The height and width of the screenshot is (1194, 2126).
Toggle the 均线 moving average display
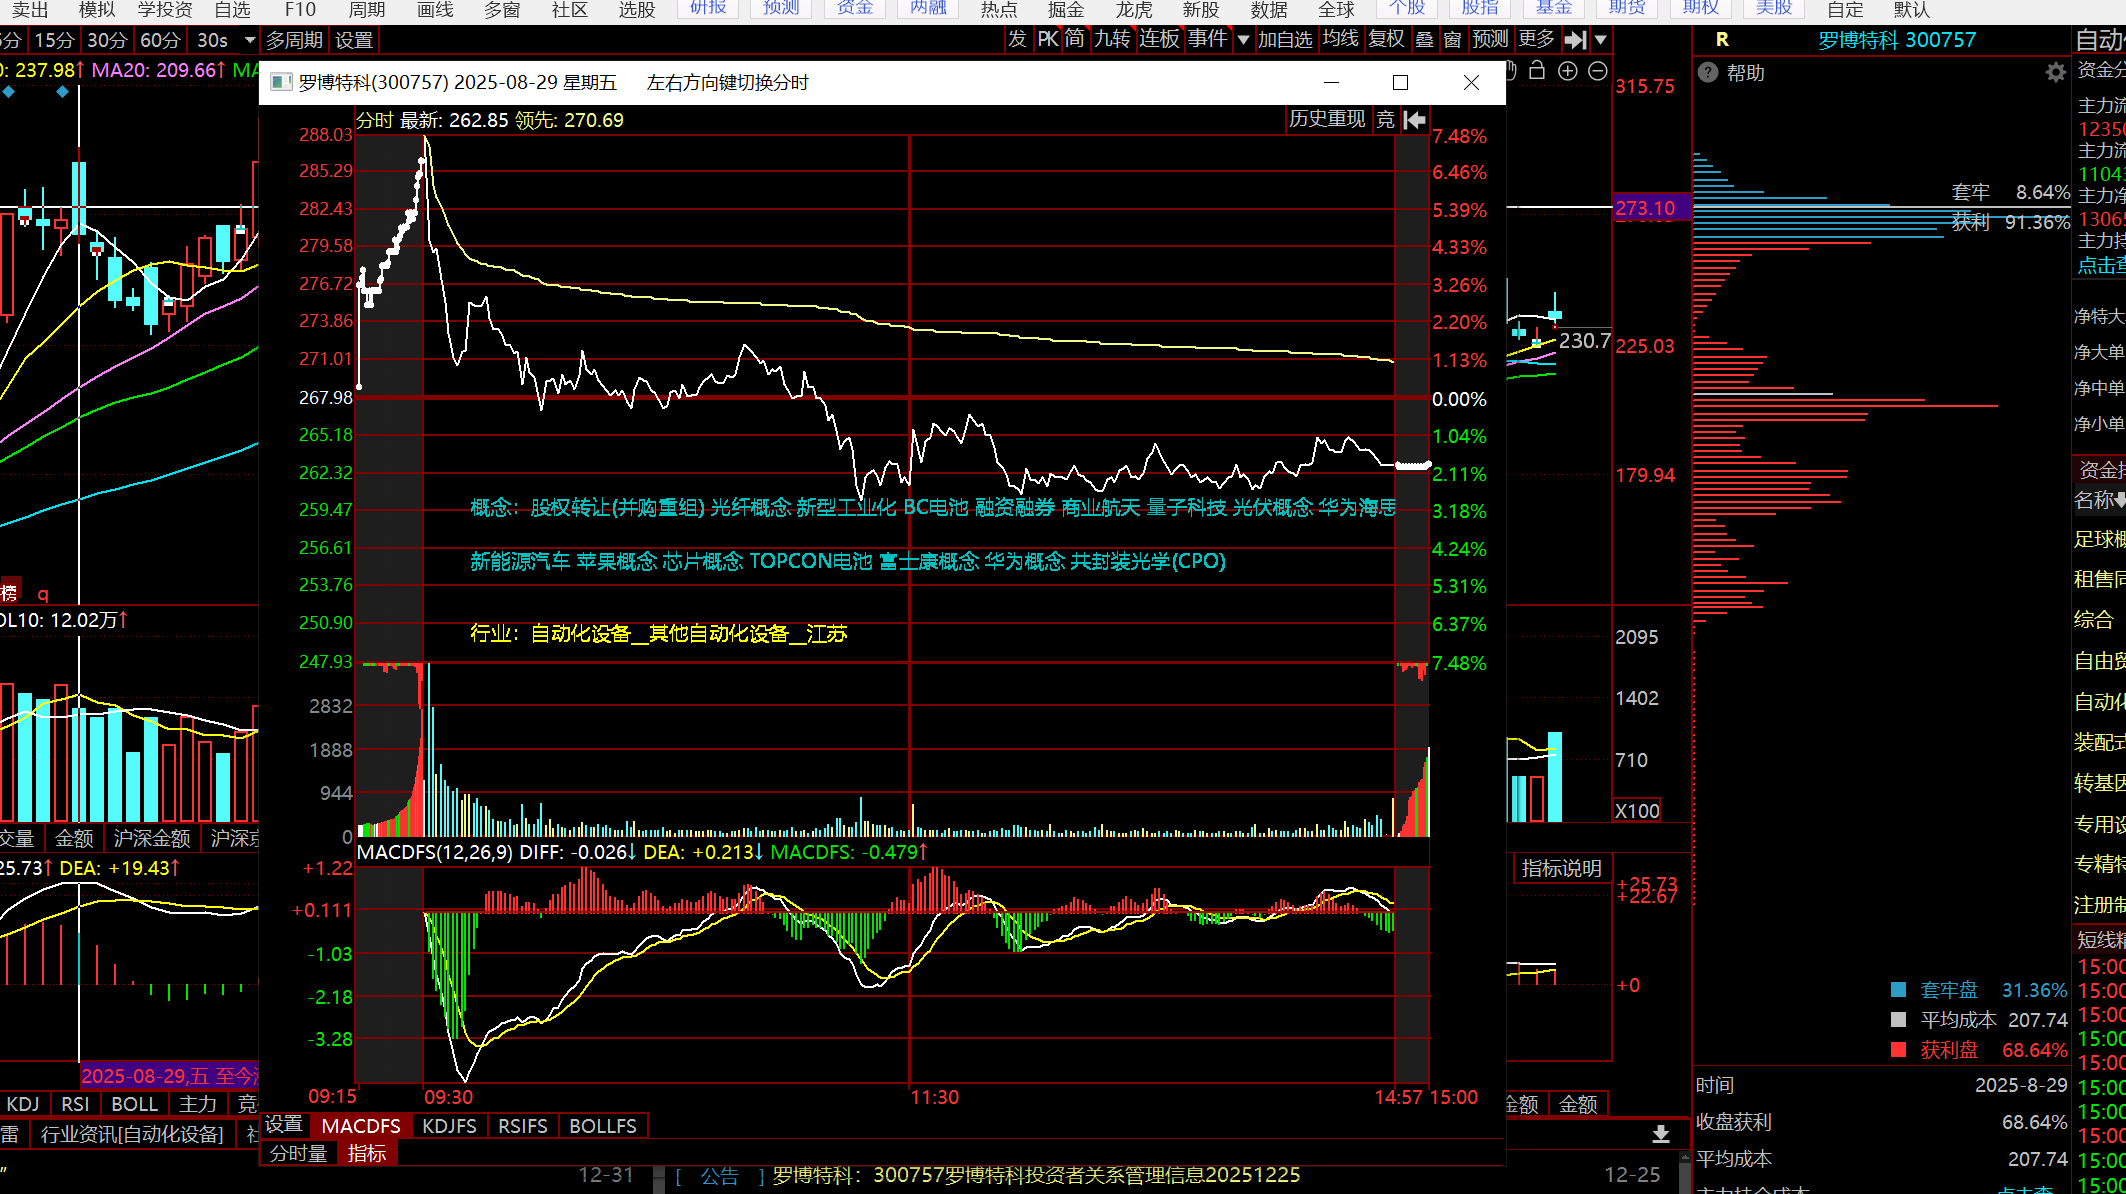coord(1340,39)
